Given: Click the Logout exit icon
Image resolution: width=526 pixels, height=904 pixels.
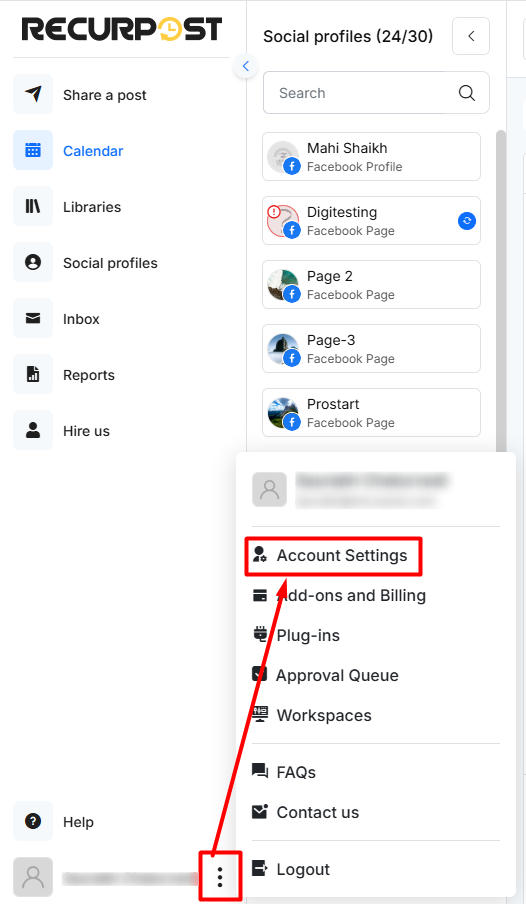Looking at the screenshot, I should (x=260, y=868).
